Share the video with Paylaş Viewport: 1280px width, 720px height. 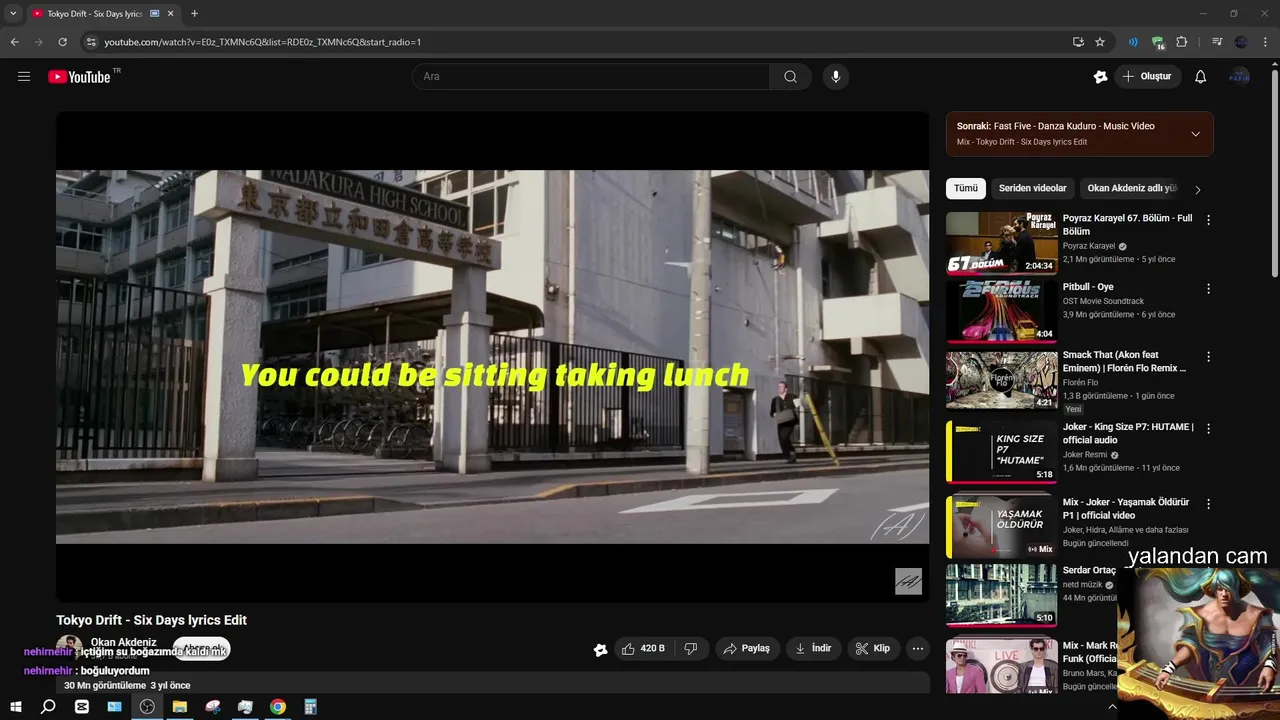coord(747,649)
